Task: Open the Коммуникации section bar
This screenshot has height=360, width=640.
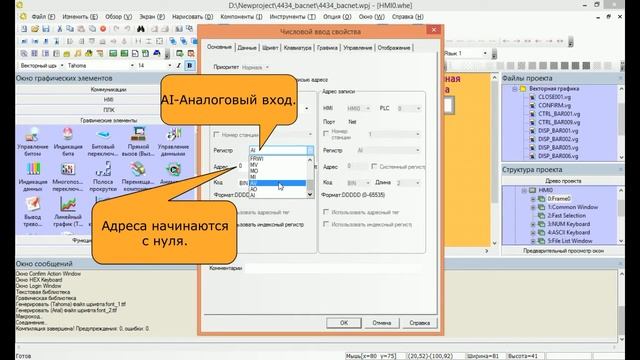Action: pos(109,89)
